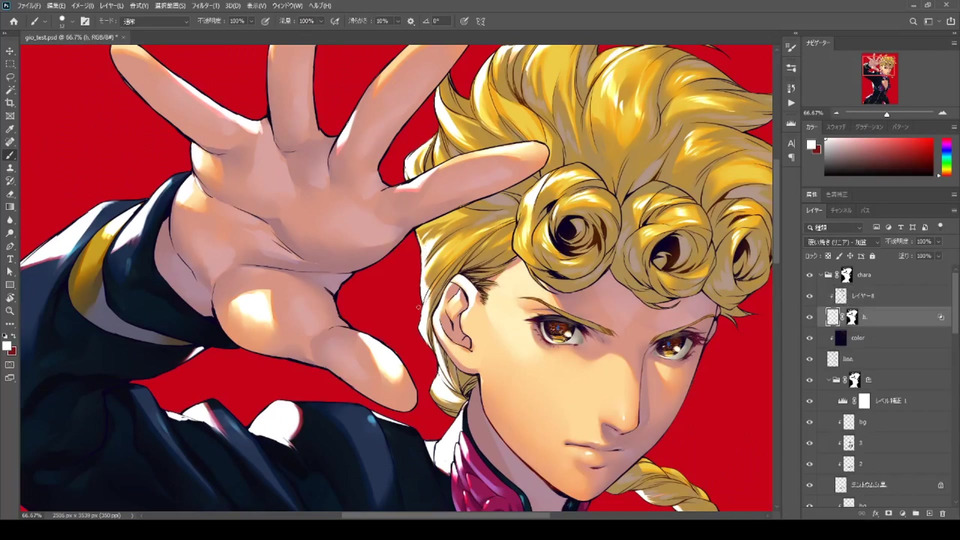Image resolution: width=960 pixels, height=540 pixels.
Task: Select the Frame tool
Action: pos(10,116)
